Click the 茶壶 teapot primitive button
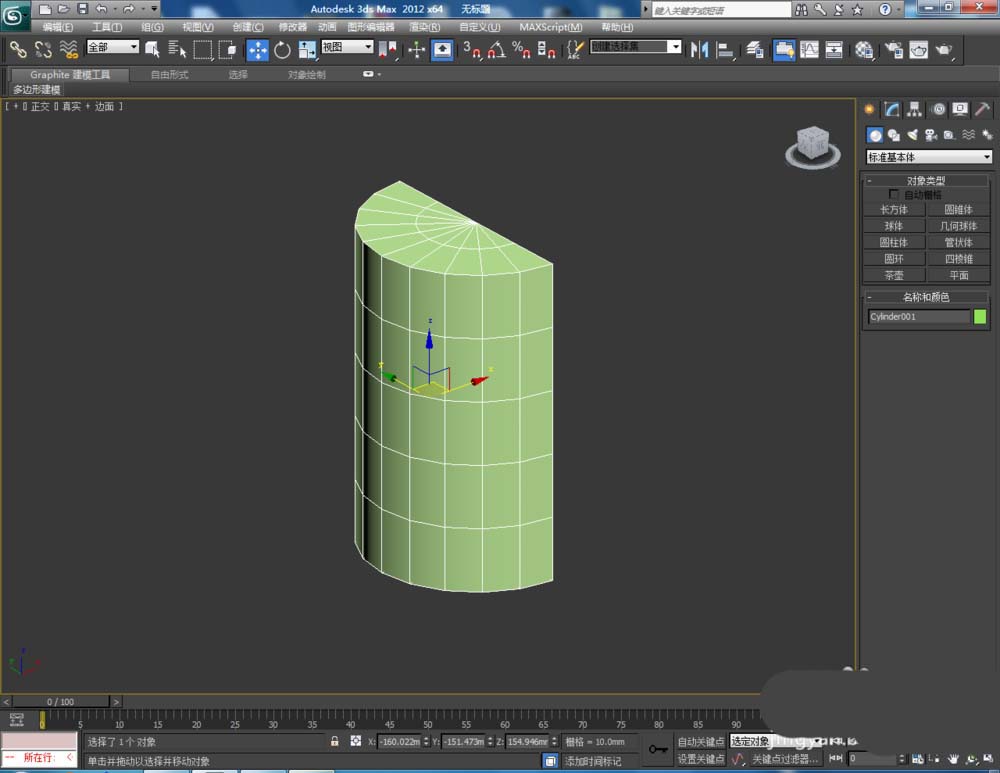Screen dimensions: 1000x773 point(893,275)
